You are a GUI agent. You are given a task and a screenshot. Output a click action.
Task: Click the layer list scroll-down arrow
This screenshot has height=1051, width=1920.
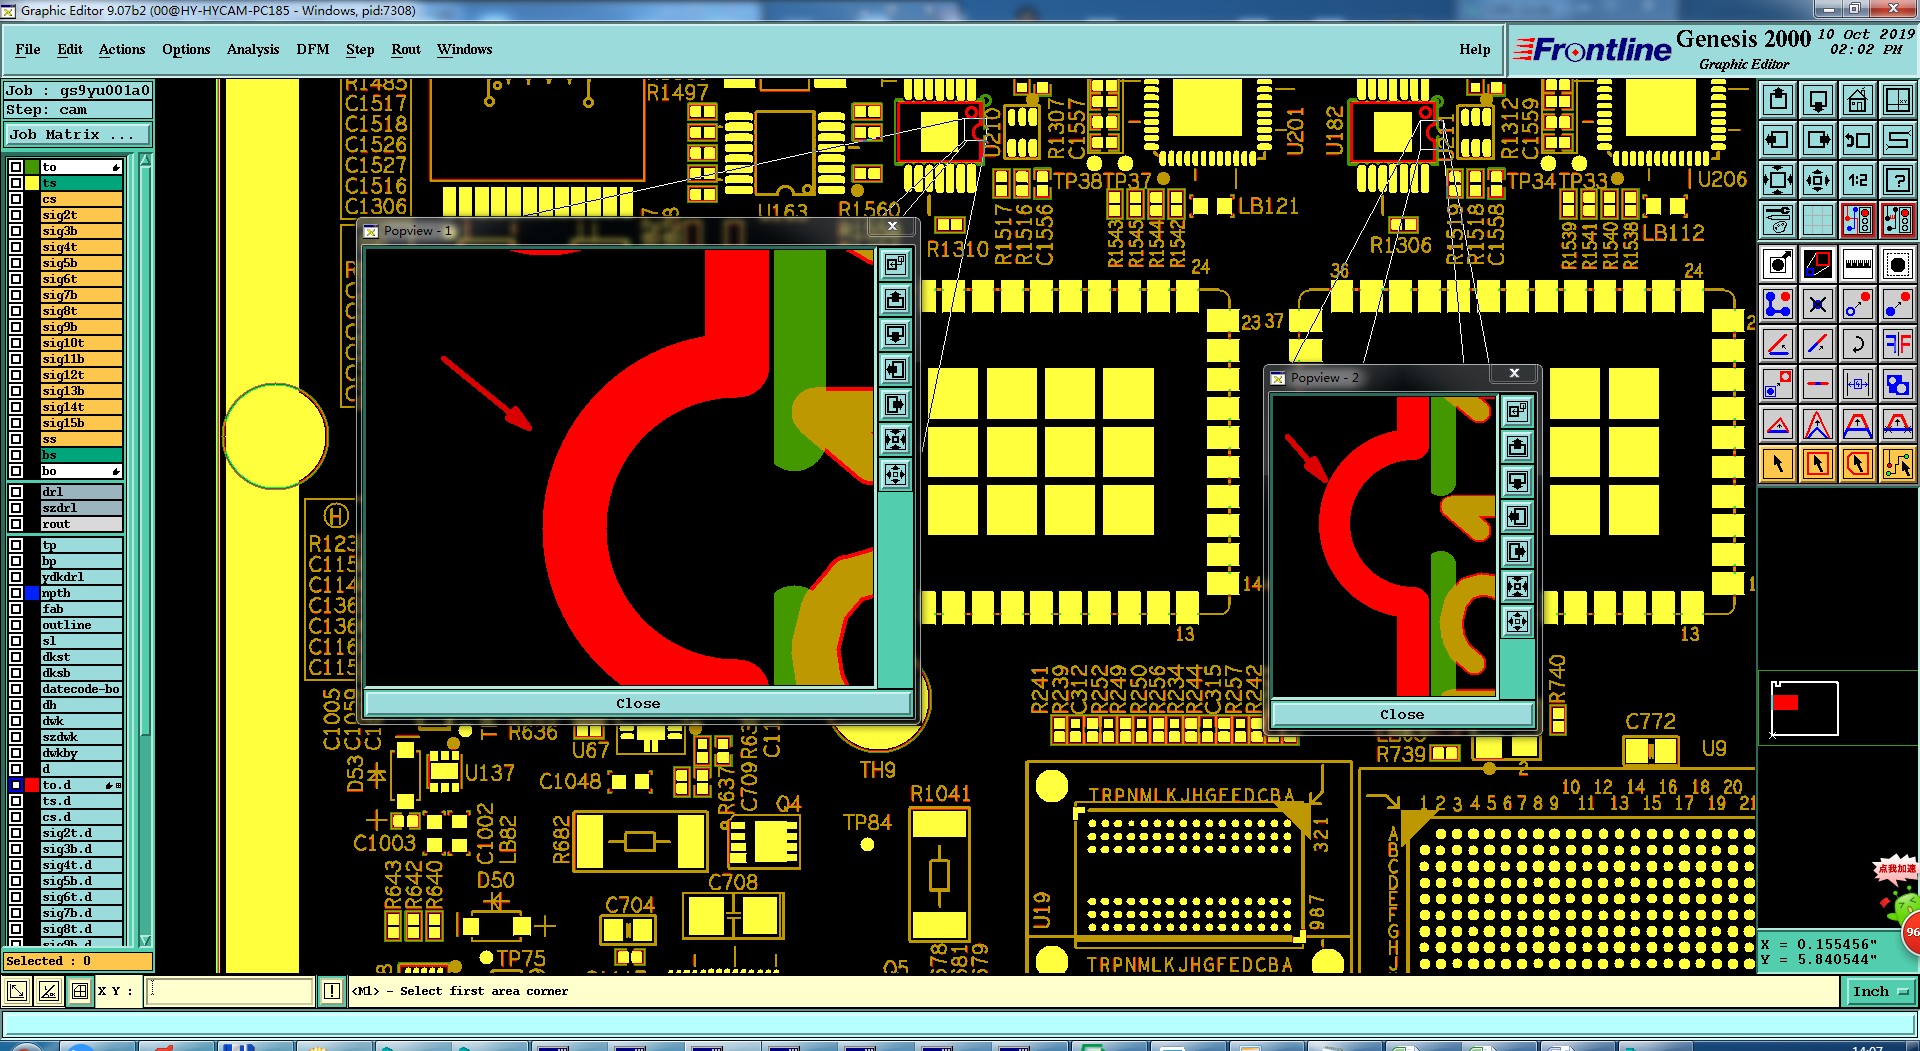(145, 940)
